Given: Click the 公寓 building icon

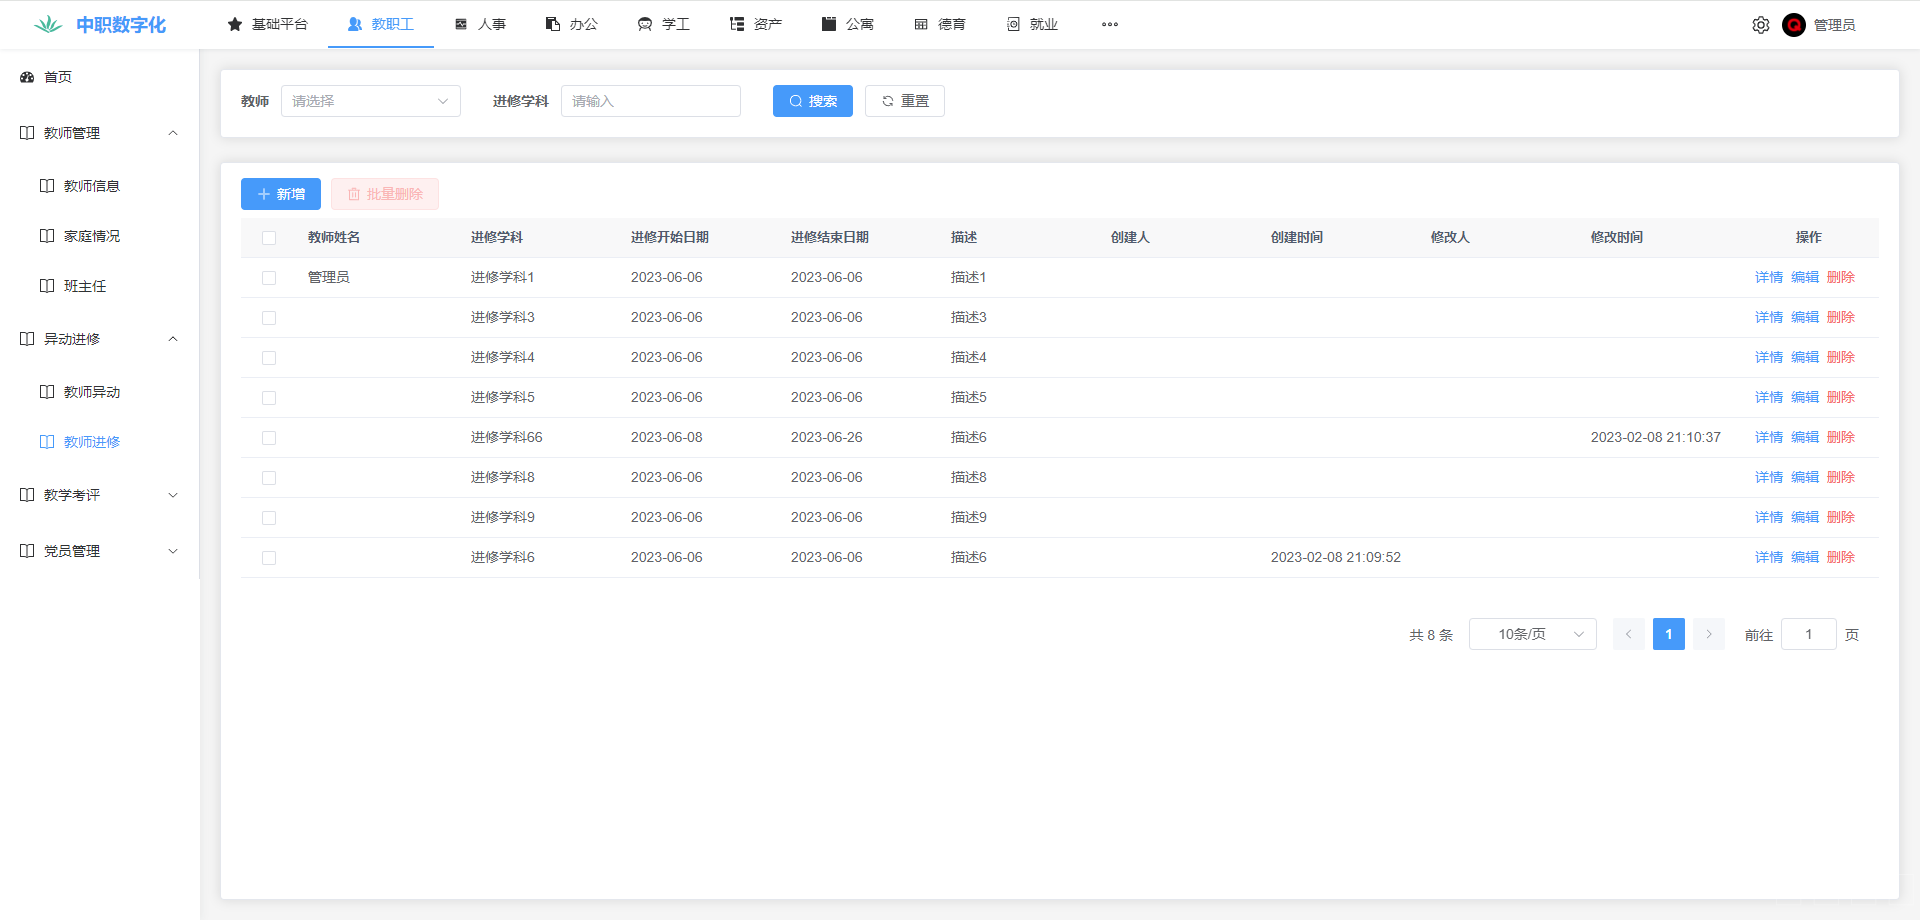Looking at the screenshot, I should (828, 24).
